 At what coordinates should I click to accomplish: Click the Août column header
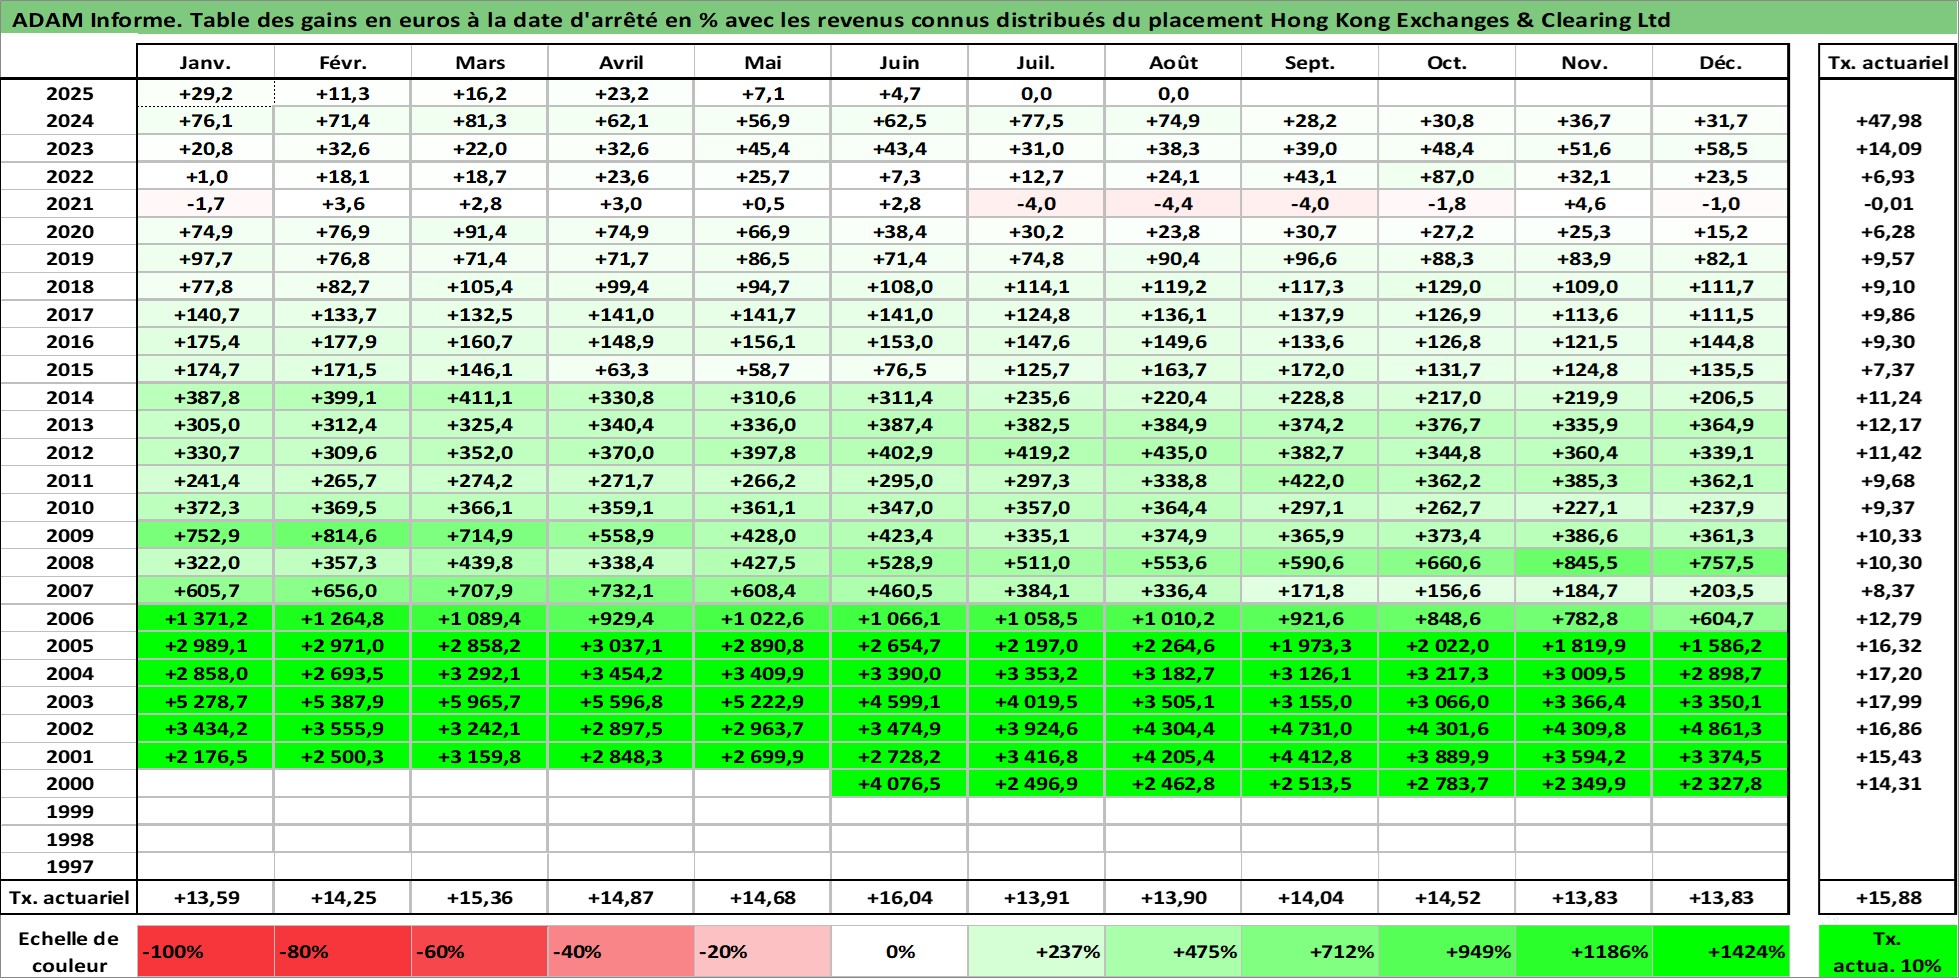tap(1173, 62)
